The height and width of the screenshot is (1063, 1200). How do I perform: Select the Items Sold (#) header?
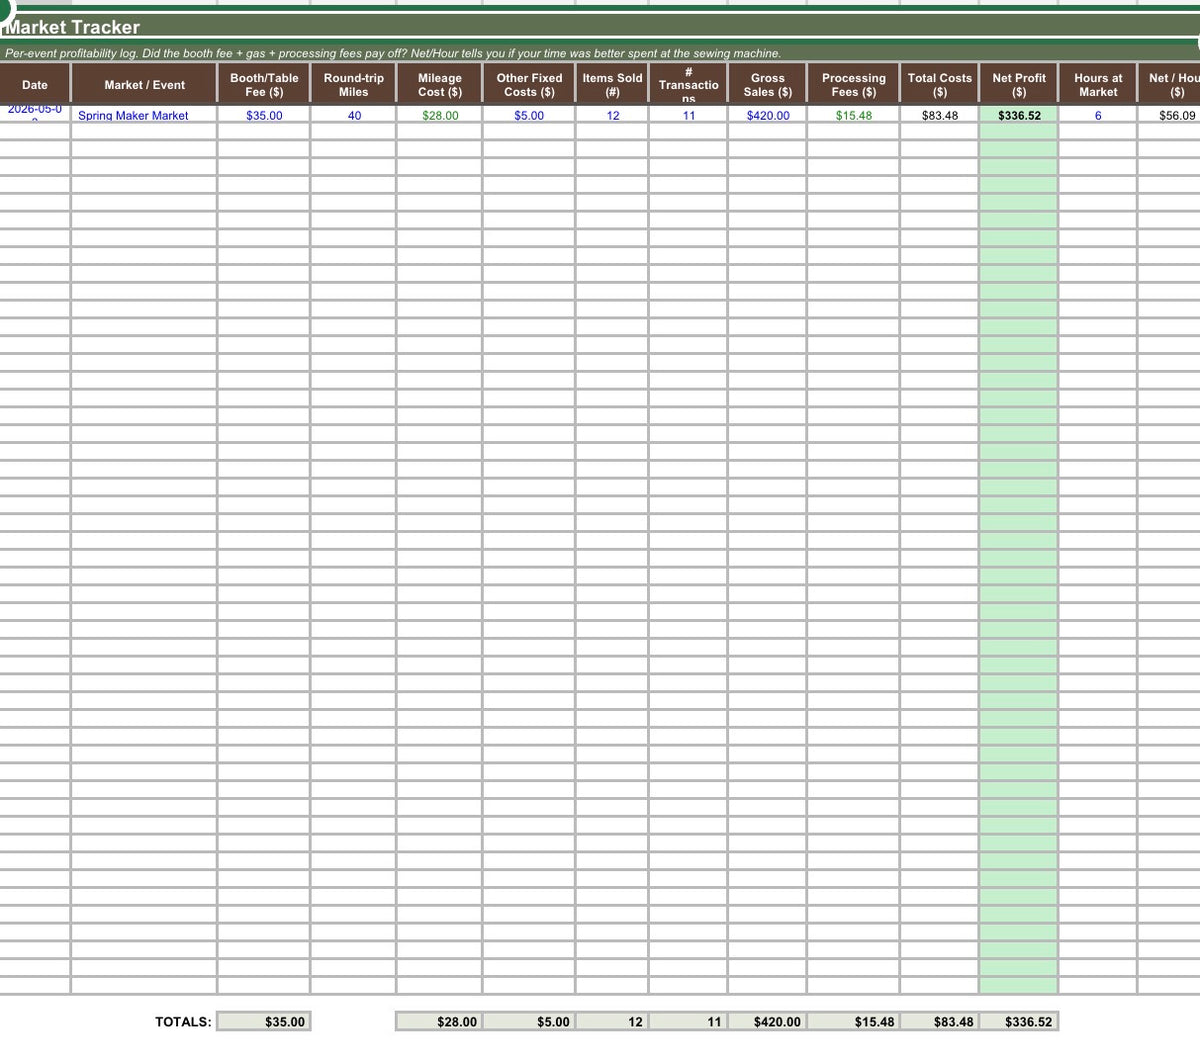(x=613, y=85)
